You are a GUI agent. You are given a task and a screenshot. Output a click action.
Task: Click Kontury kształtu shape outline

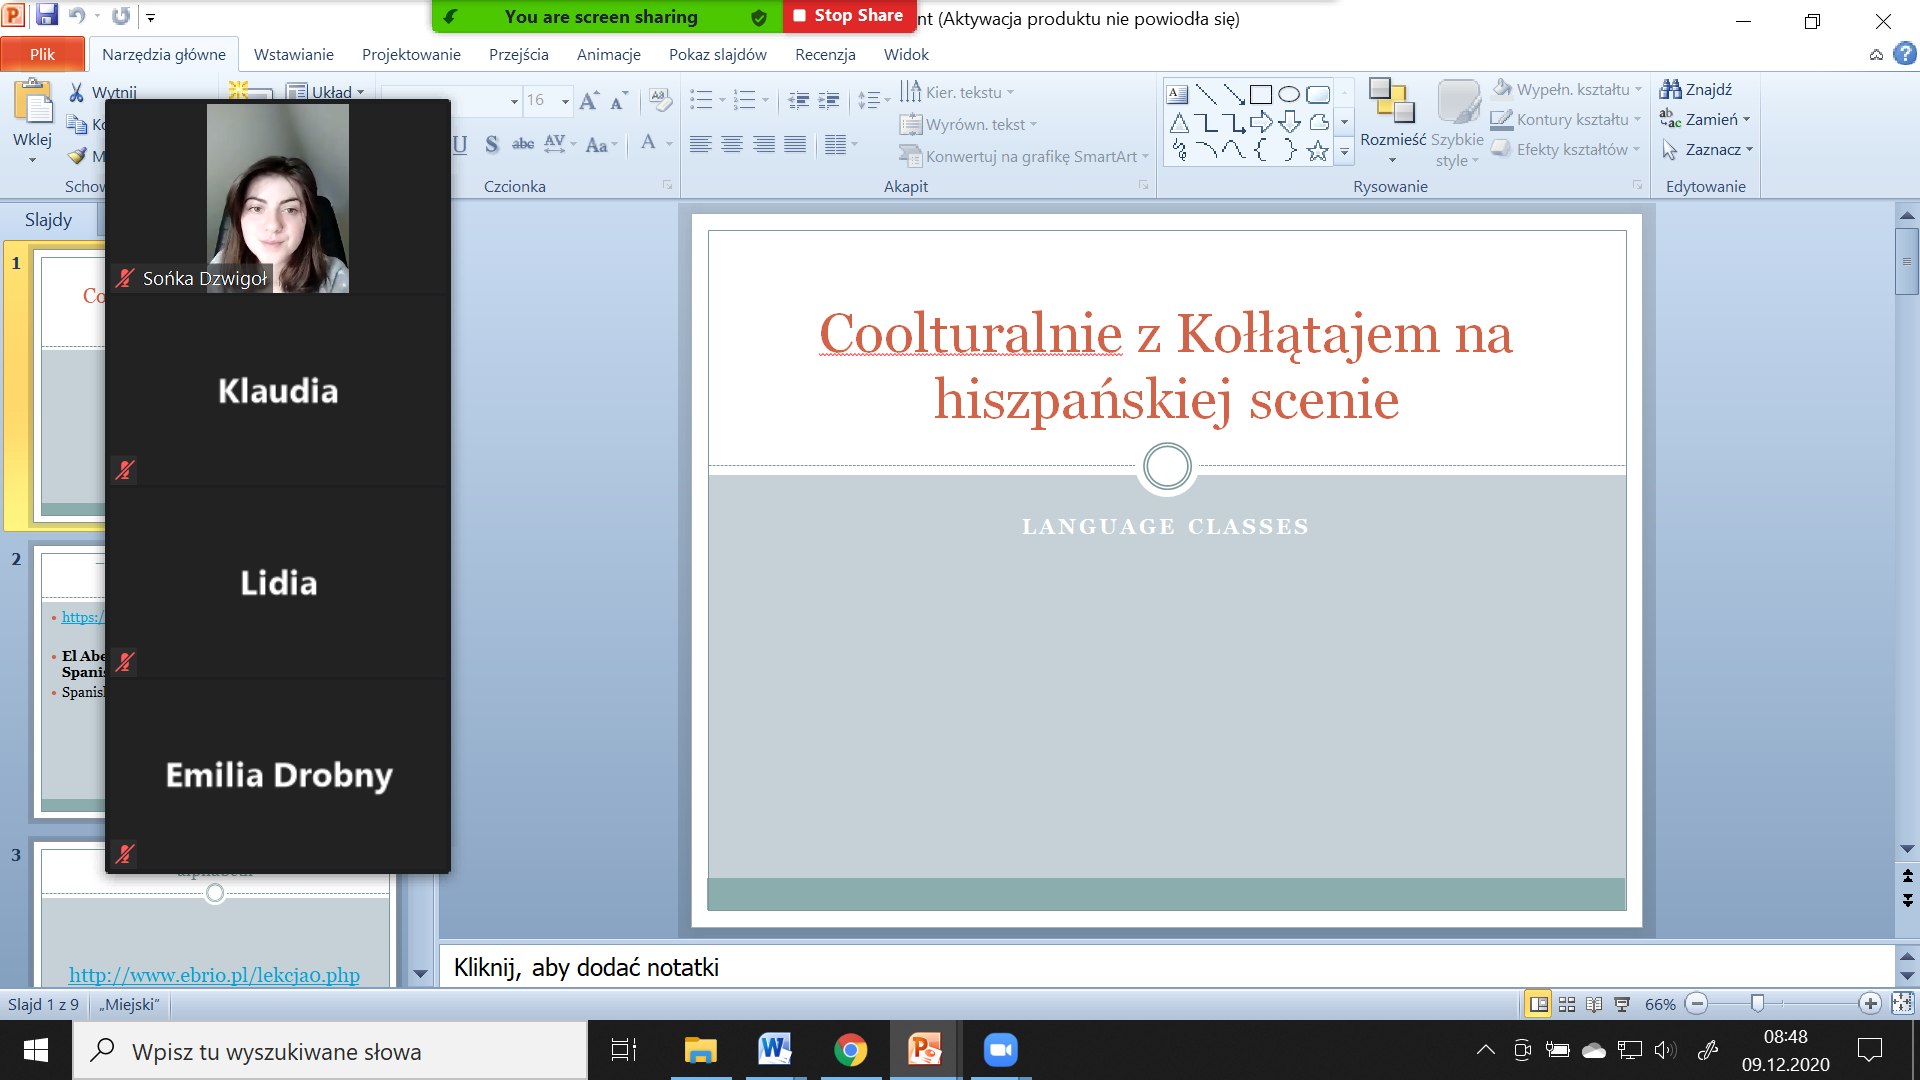coord(1566,119)
